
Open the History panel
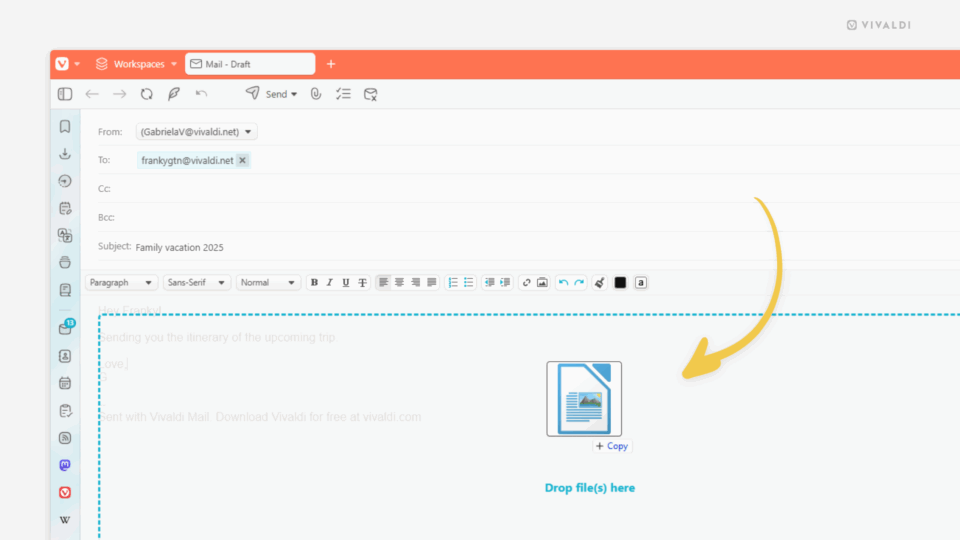pyautogui.click(x=65, y=181)
